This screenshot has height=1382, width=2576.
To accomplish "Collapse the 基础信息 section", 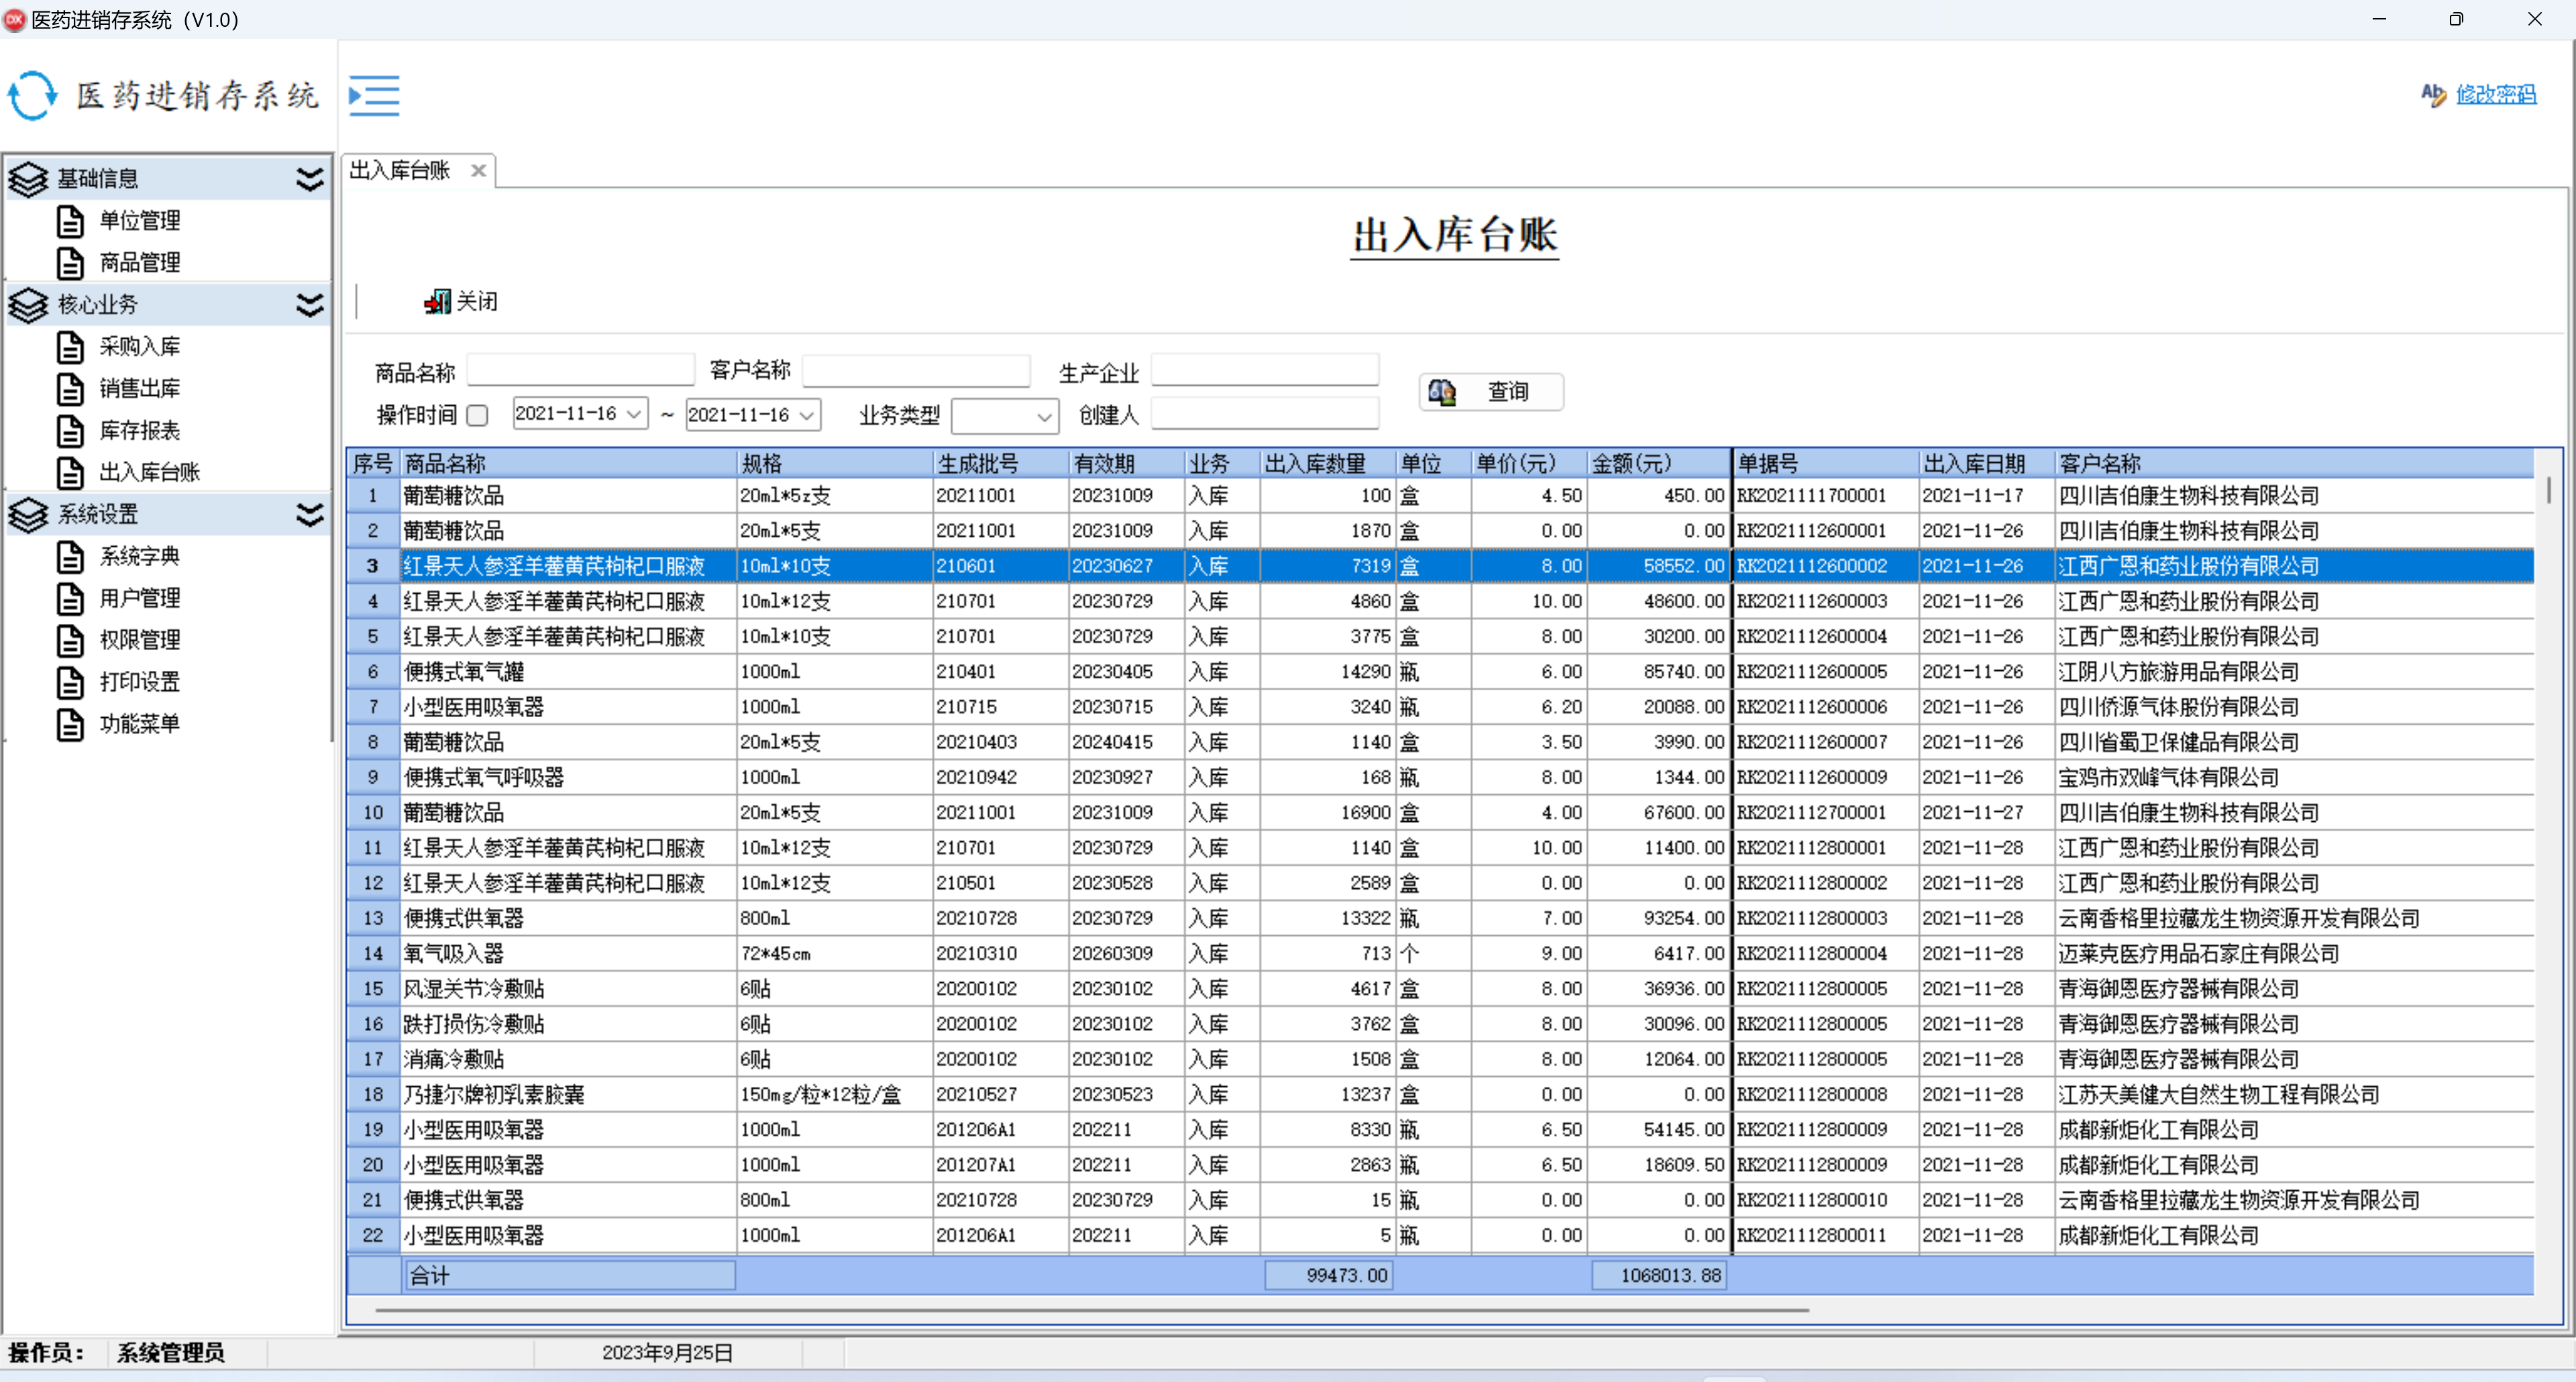I will pos(310,179).
